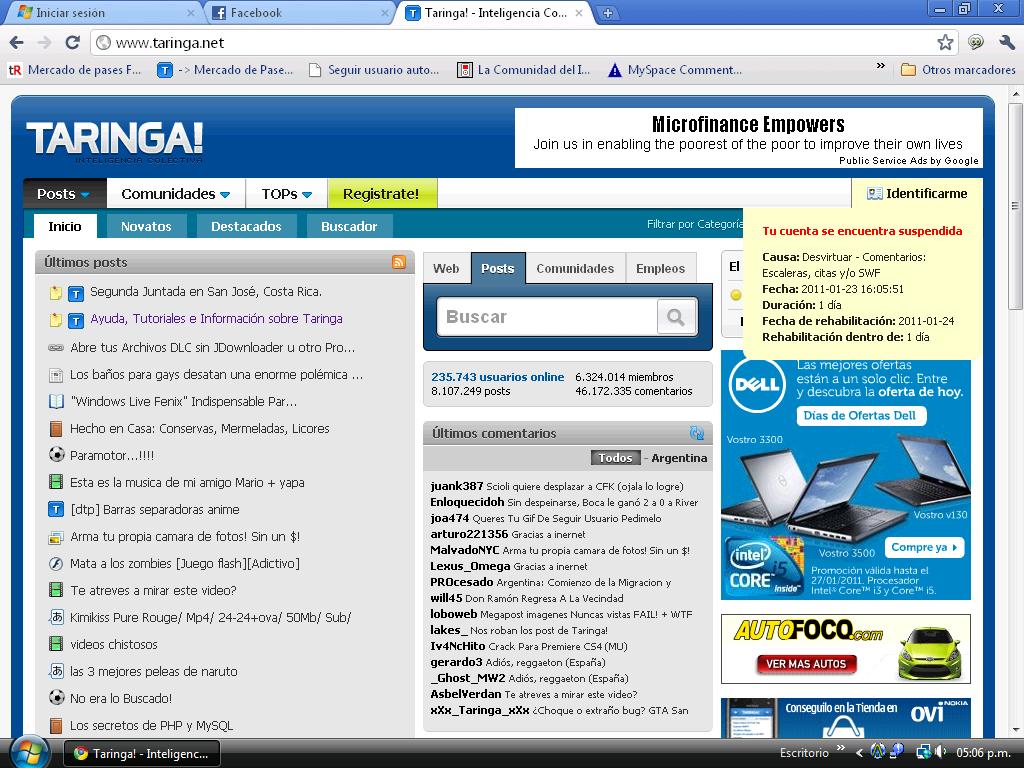The height and width of the screenshot is (768, 1024).
Task: Open post Te atreves a mirar este video?
Action: (153, 590)
